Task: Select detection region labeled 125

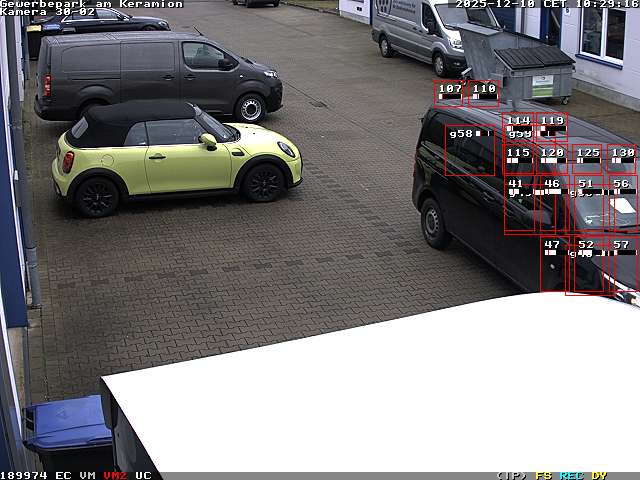Action: (587, 159)
